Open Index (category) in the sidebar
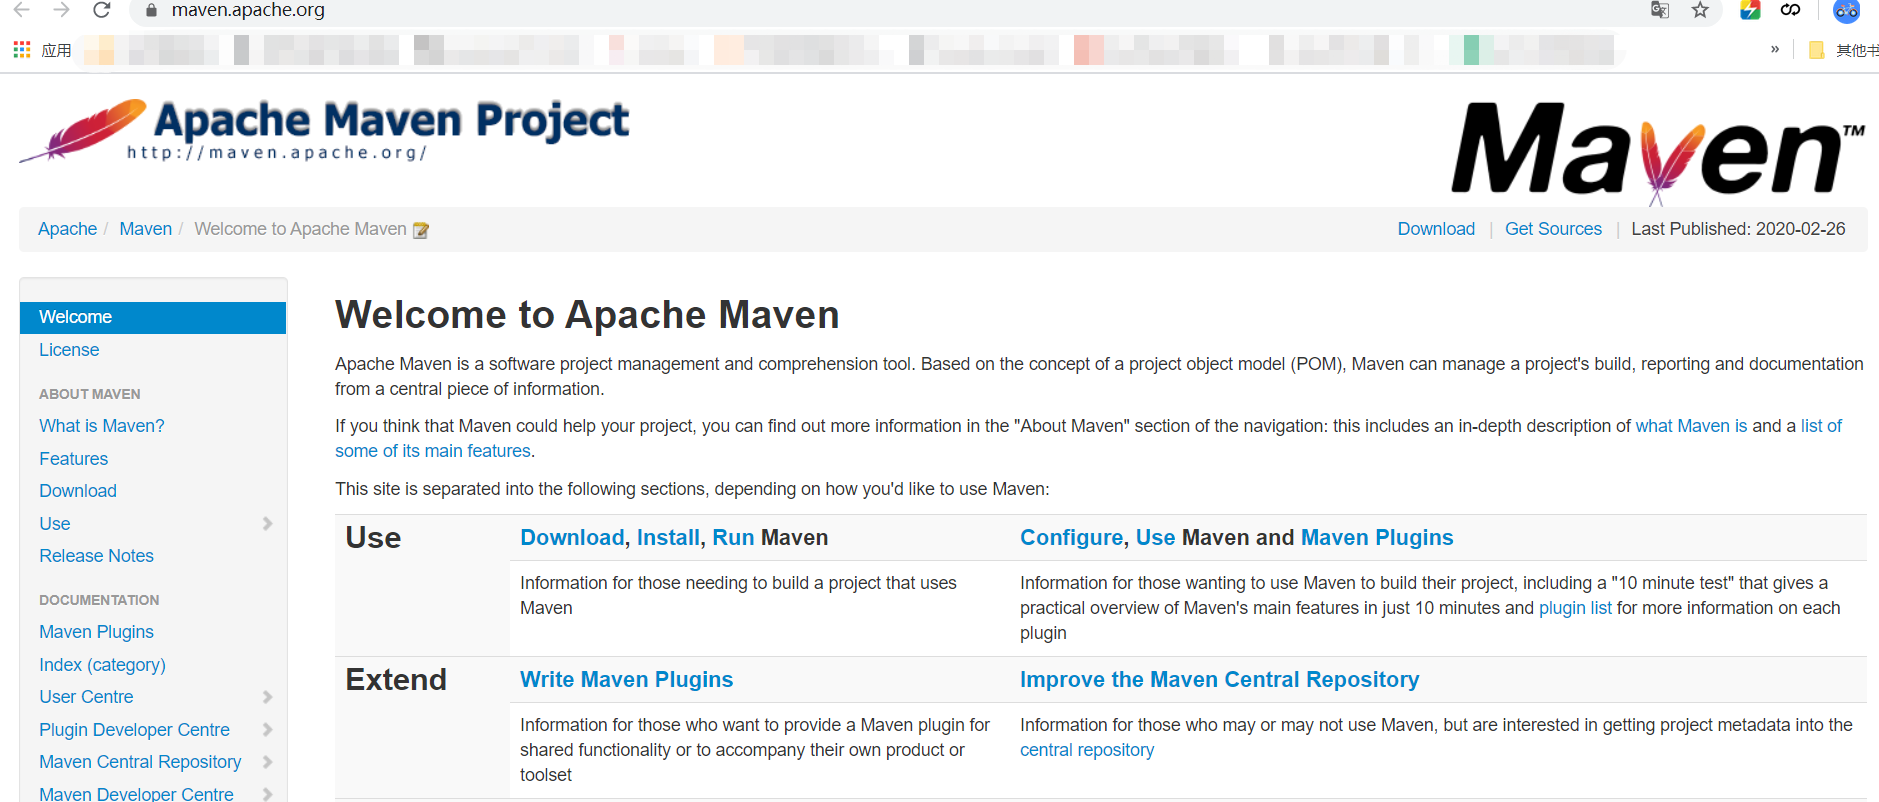The image size is (1879, 802). point(102,665)
